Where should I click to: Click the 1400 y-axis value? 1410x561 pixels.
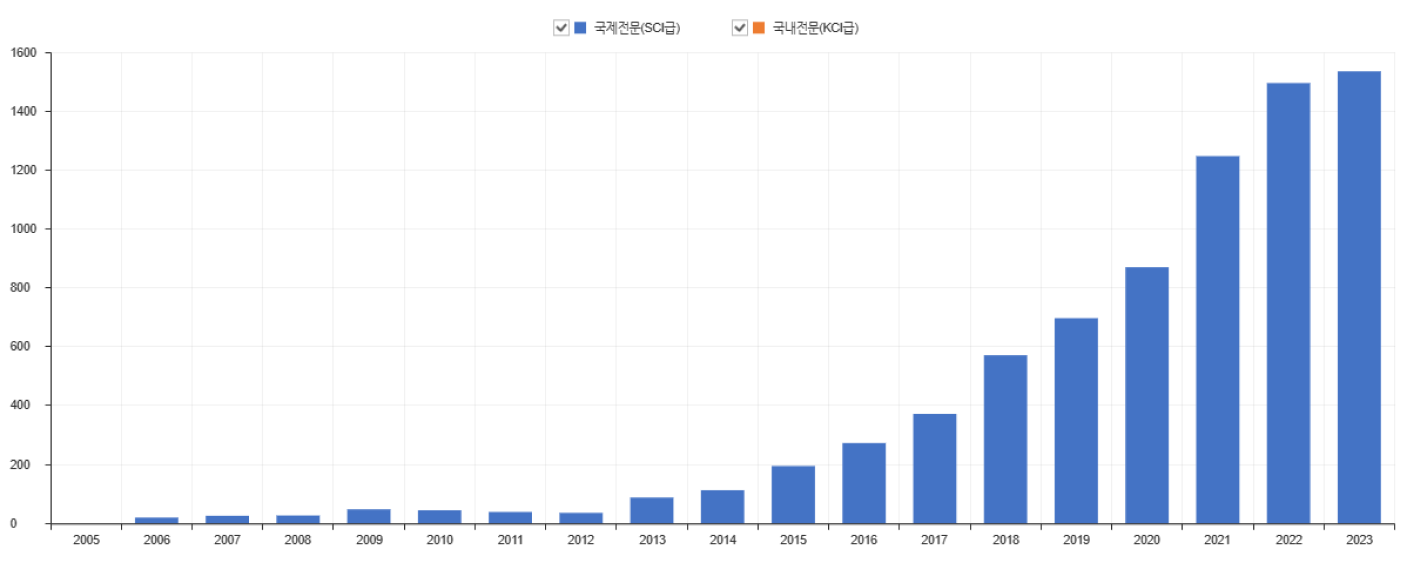pyautogui.click(x=24, y=111)
